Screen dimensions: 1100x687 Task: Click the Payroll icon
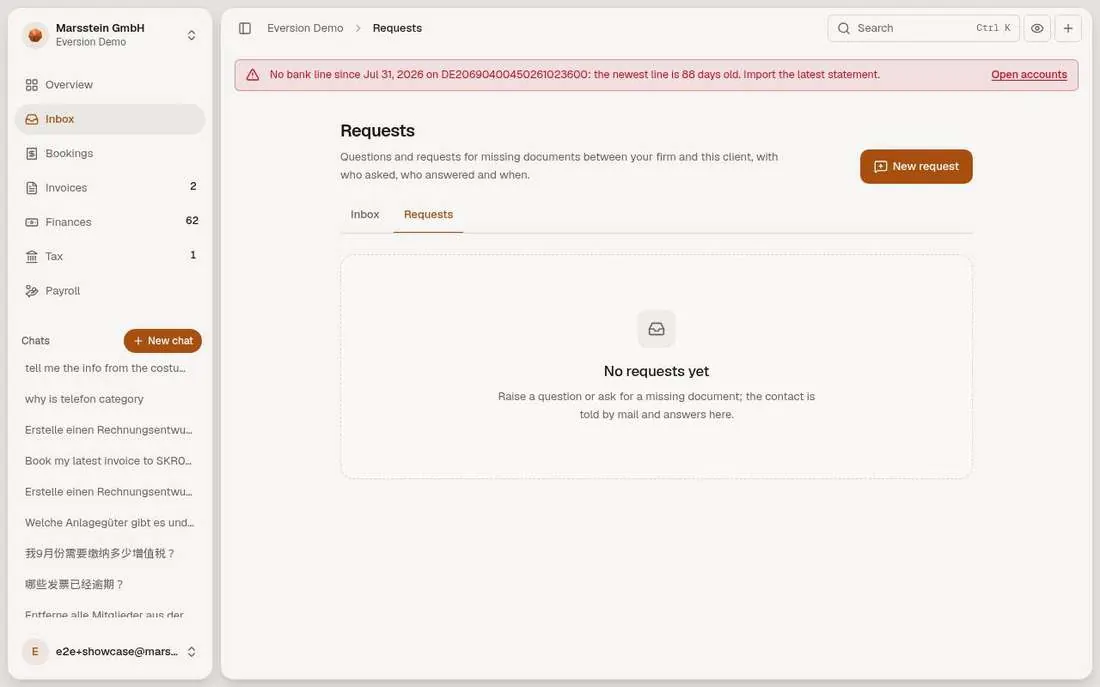point(32,291)
